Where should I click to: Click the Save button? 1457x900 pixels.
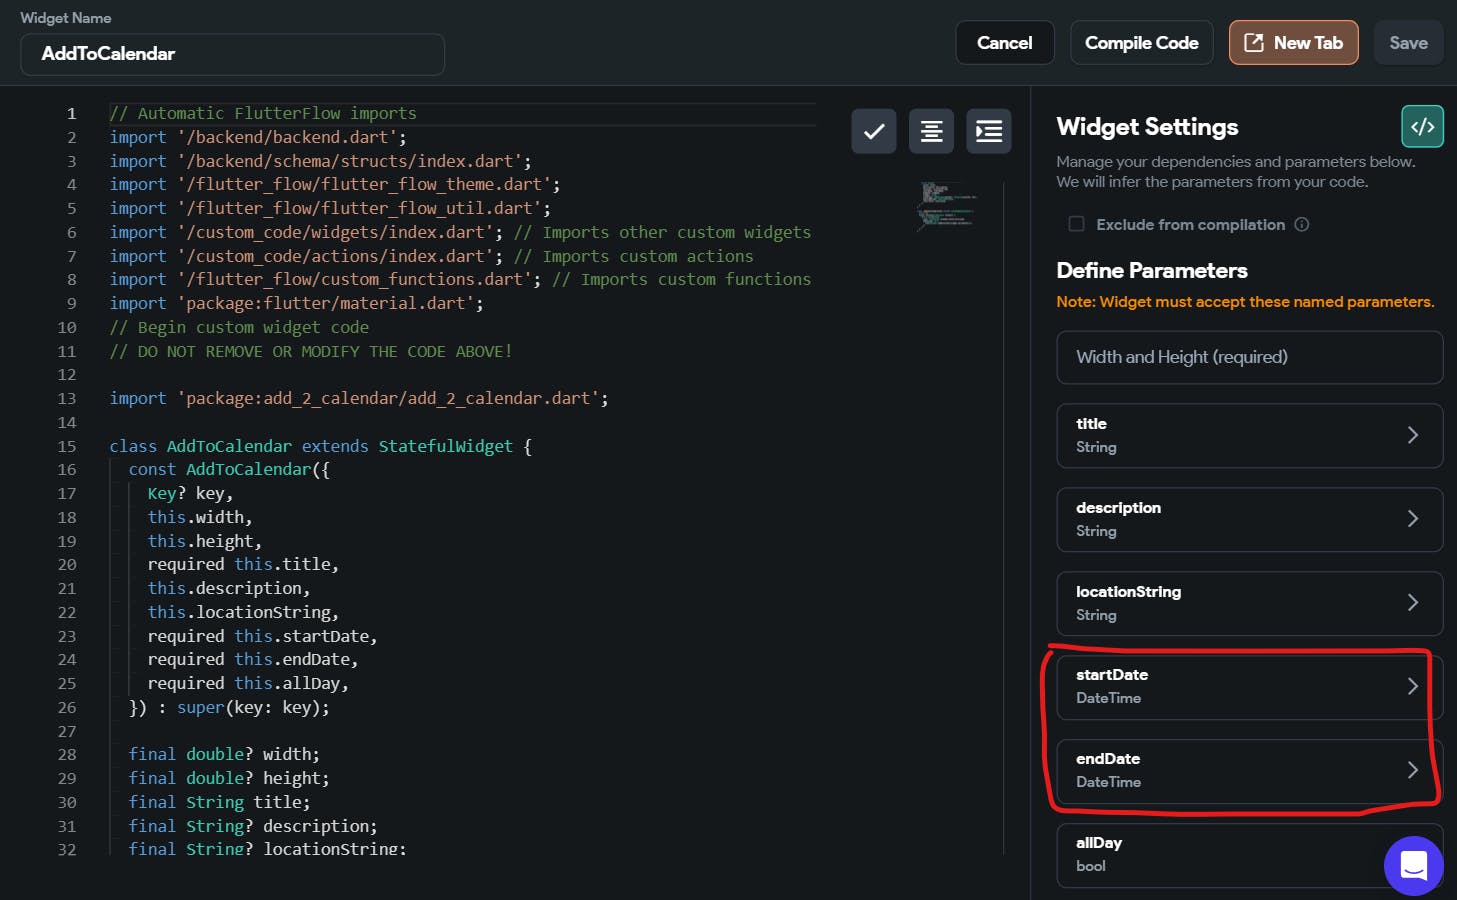coord(1407,43)
